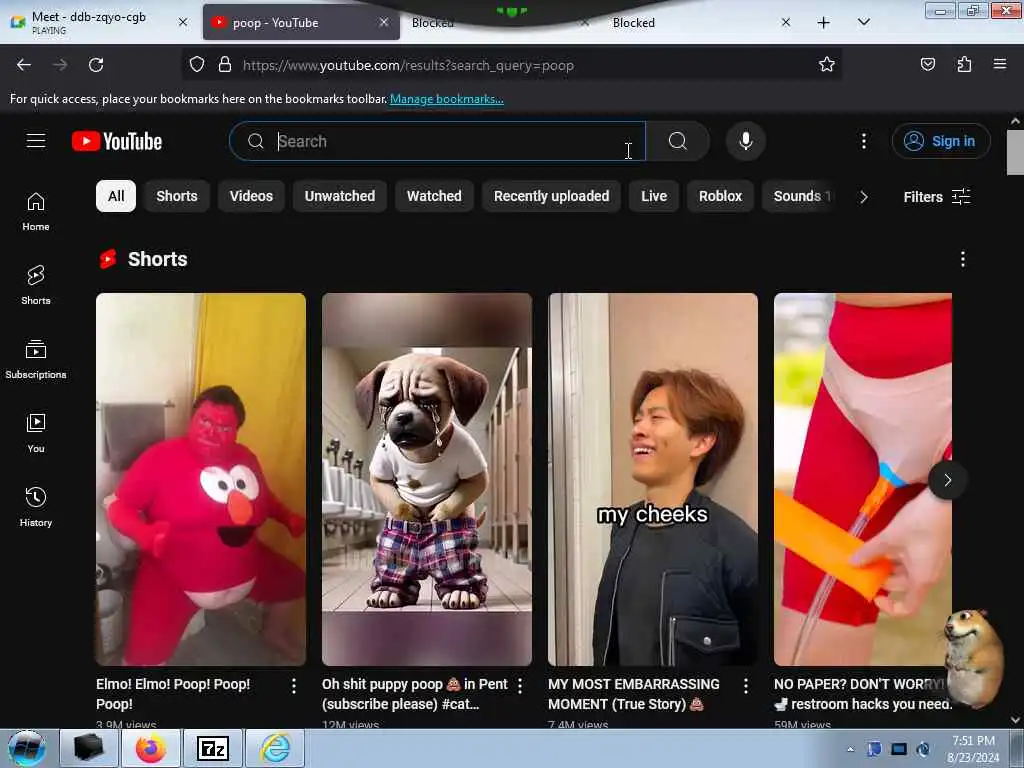
Task: Open Manage bookmarks link
Action: (x=447, y=99)
